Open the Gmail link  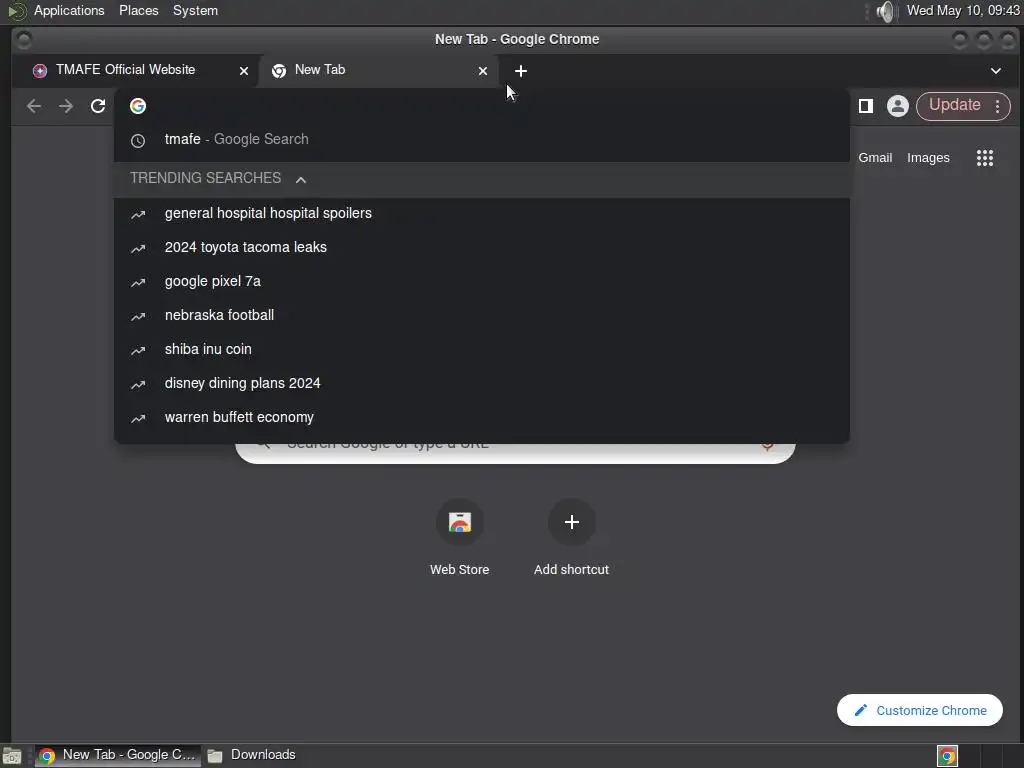pyautogui.click(x=875, y=157)
